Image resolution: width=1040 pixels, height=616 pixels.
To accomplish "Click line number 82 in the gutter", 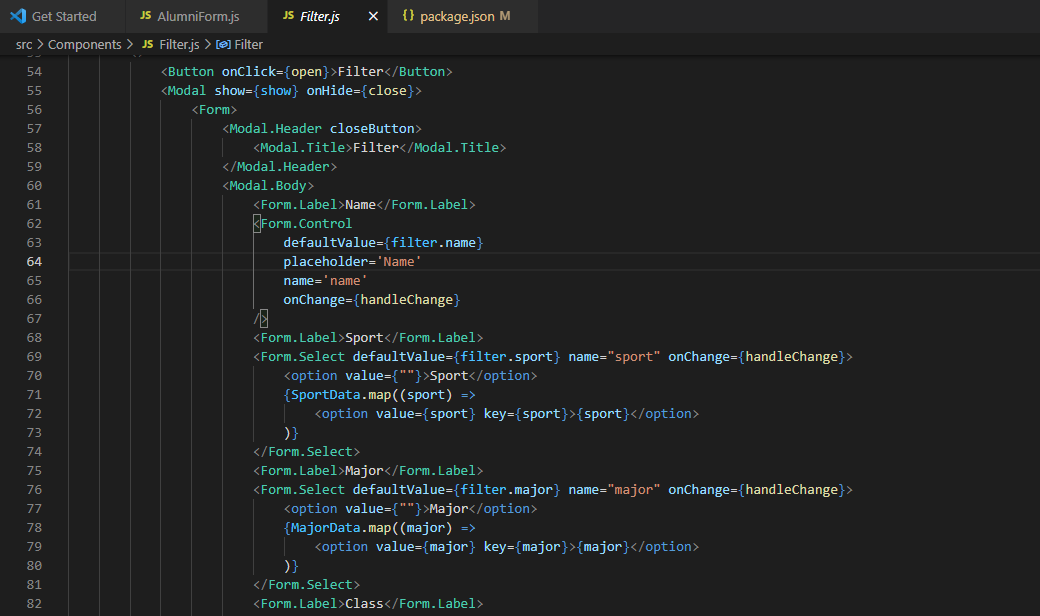I will pos(34,604).
